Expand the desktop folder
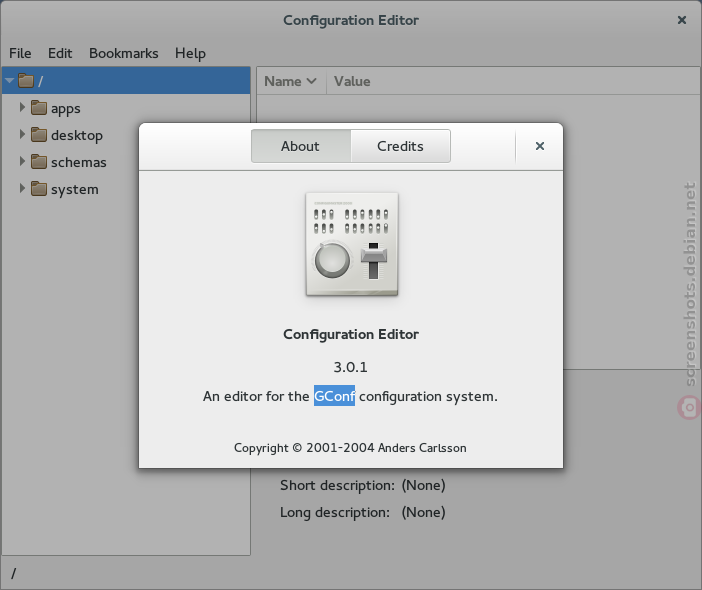 (x=22, y=134)
